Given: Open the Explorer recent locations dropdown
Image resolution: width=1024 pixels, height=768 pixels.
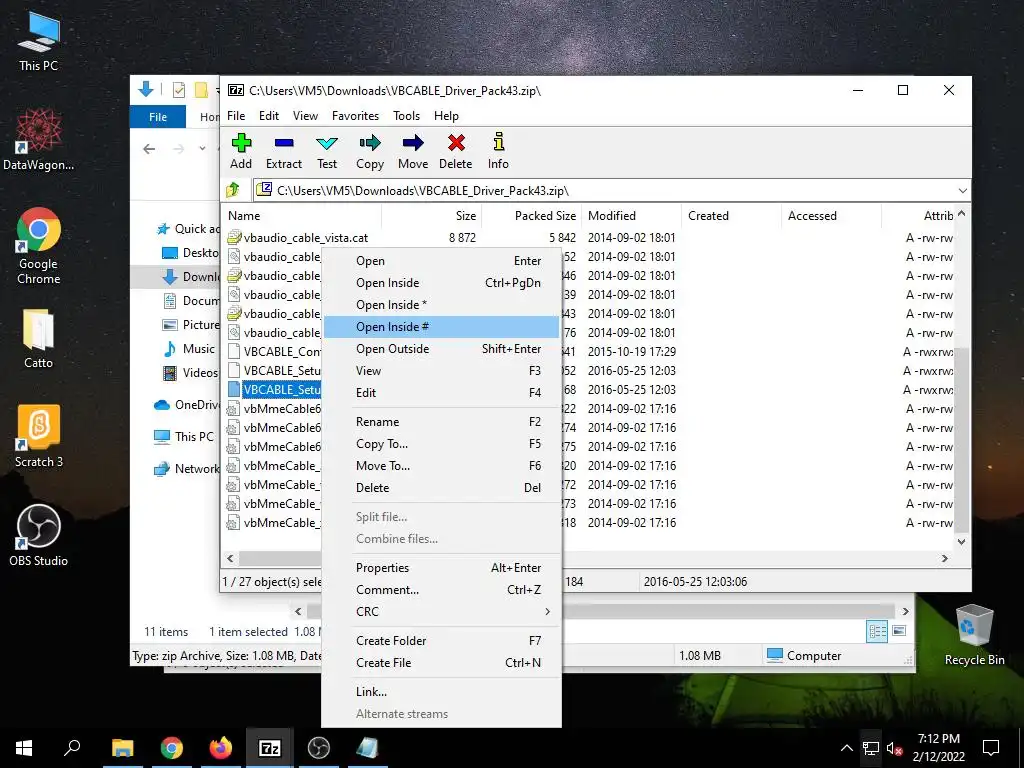Looking at the screenshot, I should [x=202, y=149].
